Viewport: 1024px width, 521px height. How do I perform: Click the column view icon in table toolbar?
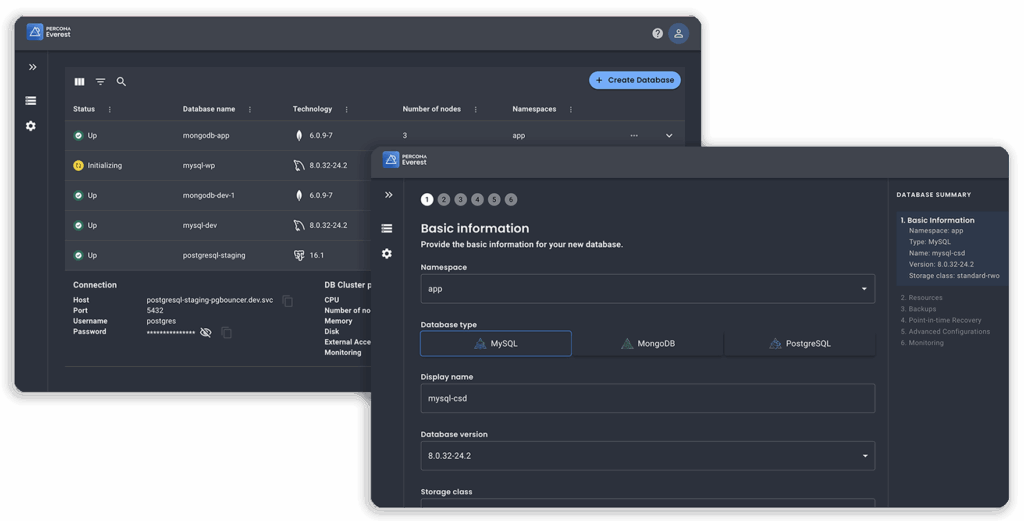(80, 82)
